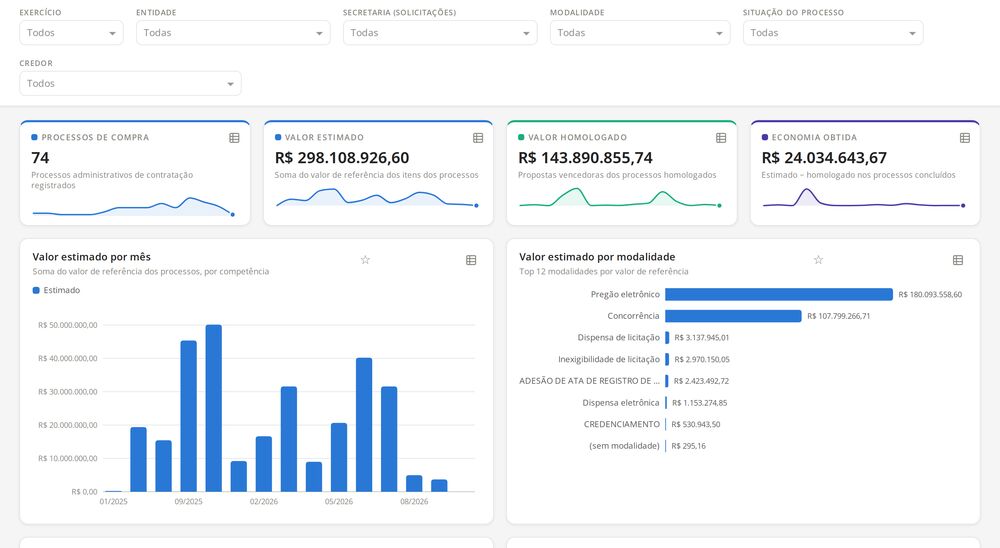Screen dimensions: 1000x548
Task: Expand the Secretaria (Solicitações) filter
Action: coord(440,33)
